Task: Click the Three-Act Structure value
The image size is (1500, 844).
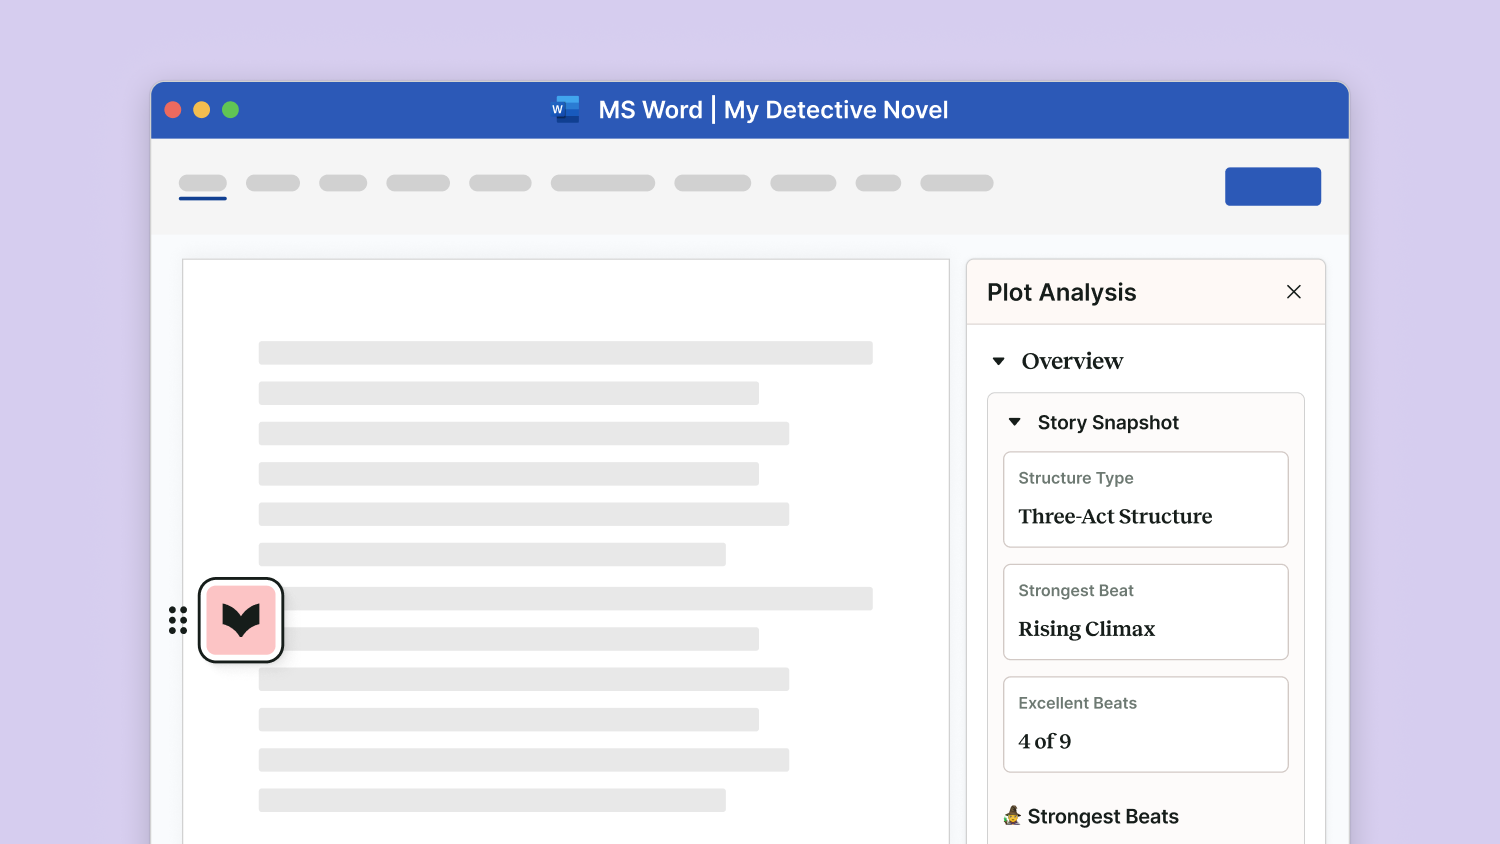Action: pos(1115,516)
